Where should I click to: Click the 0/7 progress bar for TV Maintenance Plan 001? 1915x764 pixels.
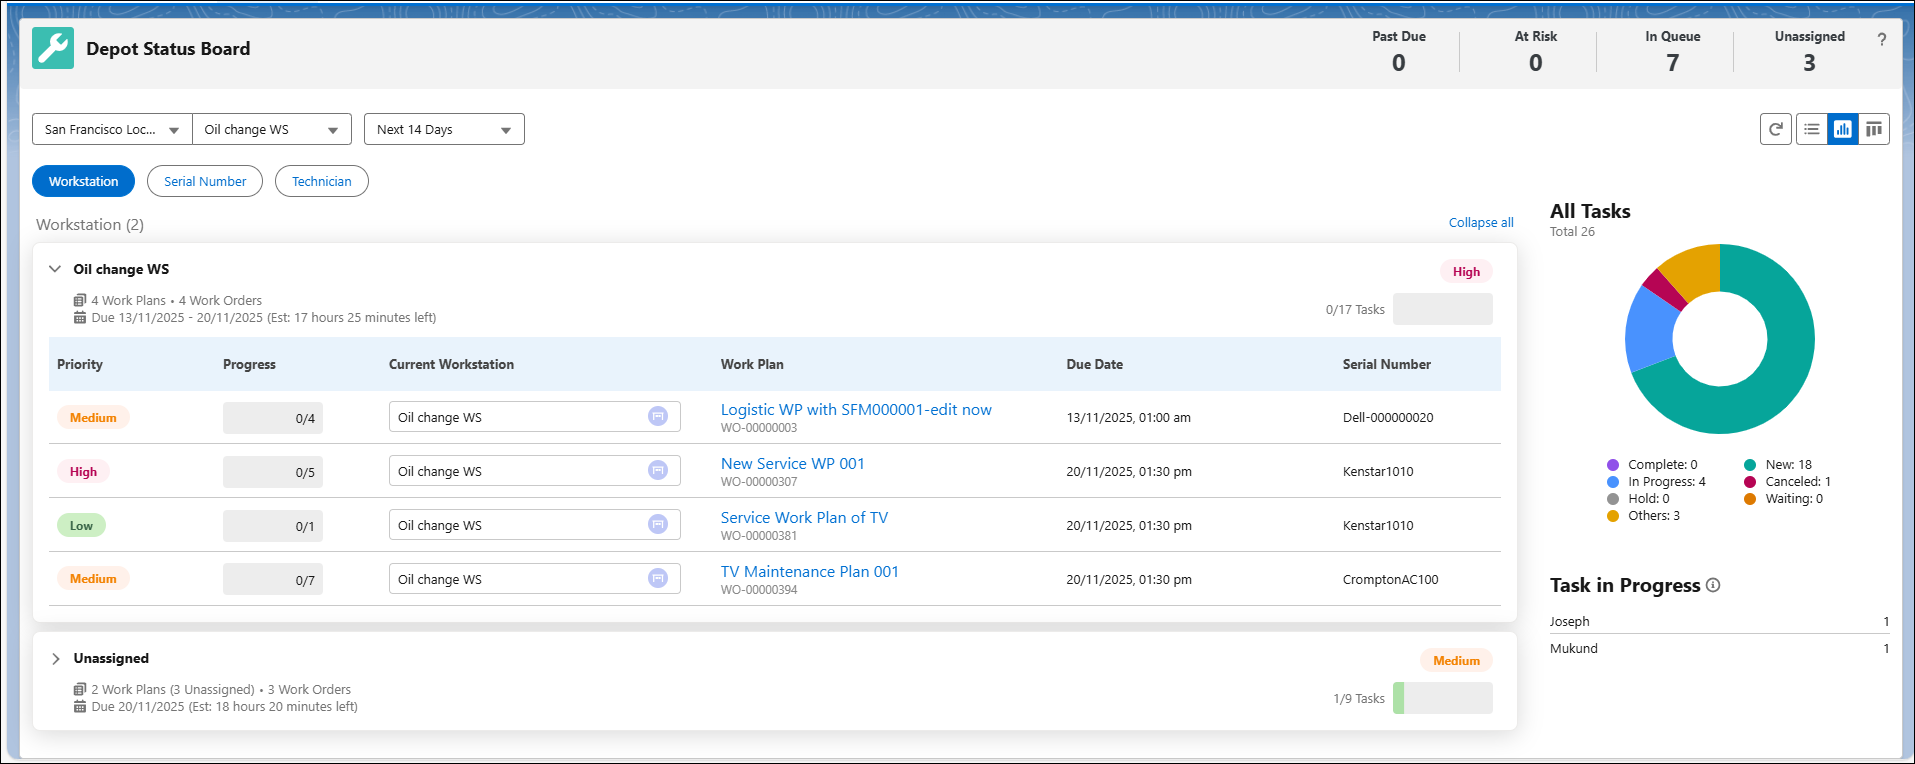[x=273, y=580]
